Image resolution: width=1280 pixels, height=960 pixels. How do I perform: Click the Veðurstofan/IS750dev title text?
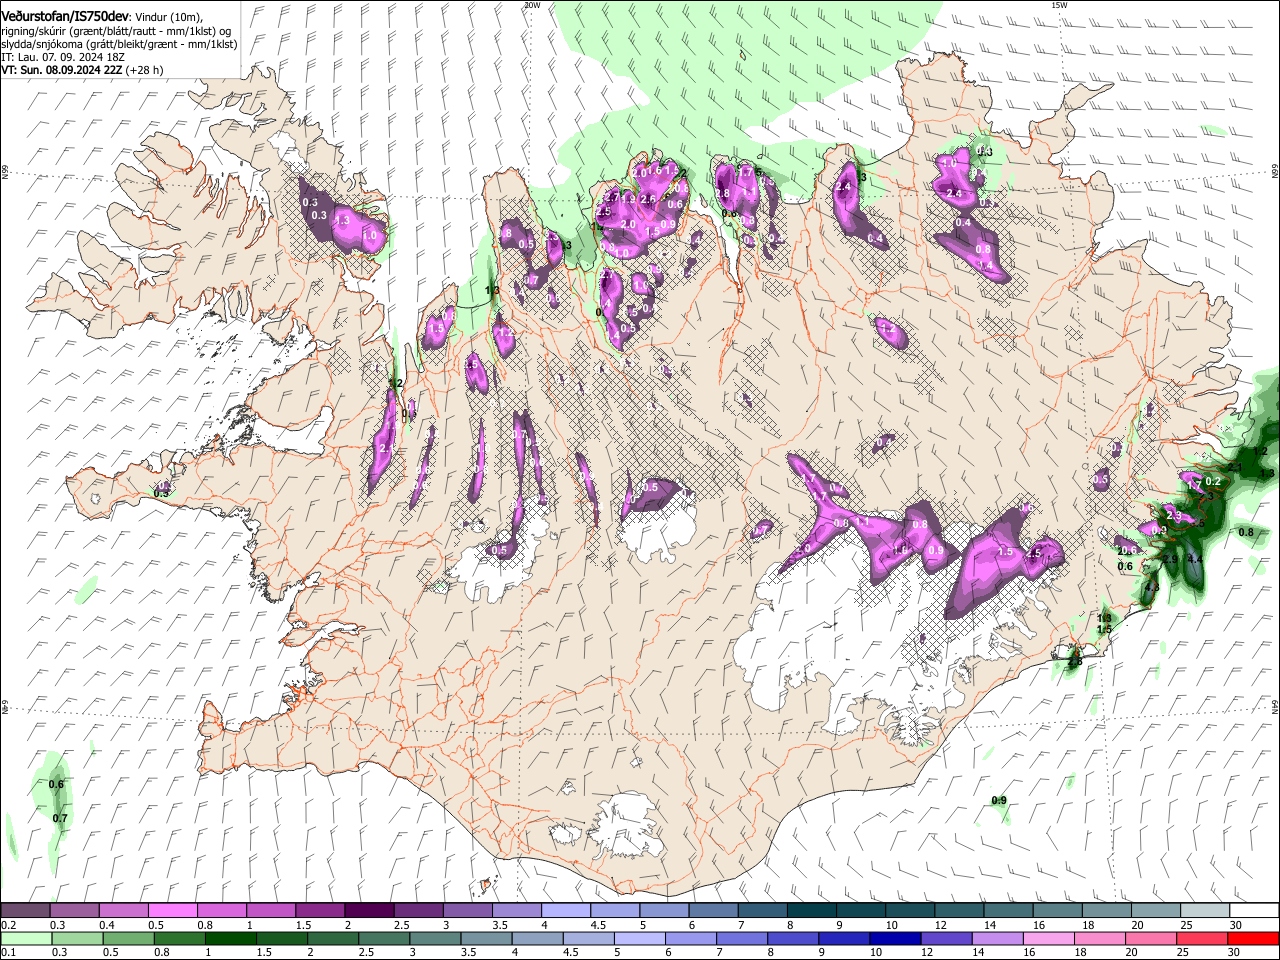pos(65,16)
